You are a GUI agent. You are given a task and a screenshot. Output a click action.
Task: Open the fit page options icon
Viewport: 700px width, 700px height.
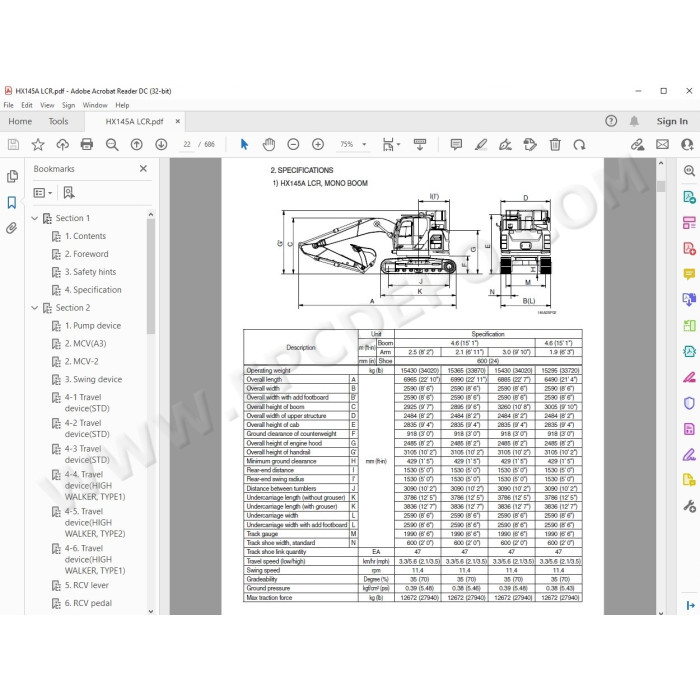[x=391, y=144]
